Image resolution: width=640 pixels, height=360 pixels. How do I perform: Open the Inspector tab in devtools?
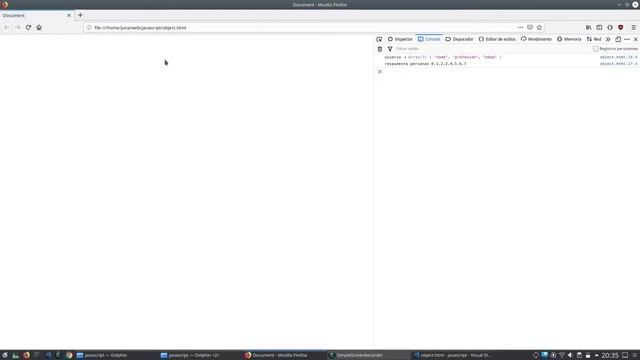[x=400, y=39]
